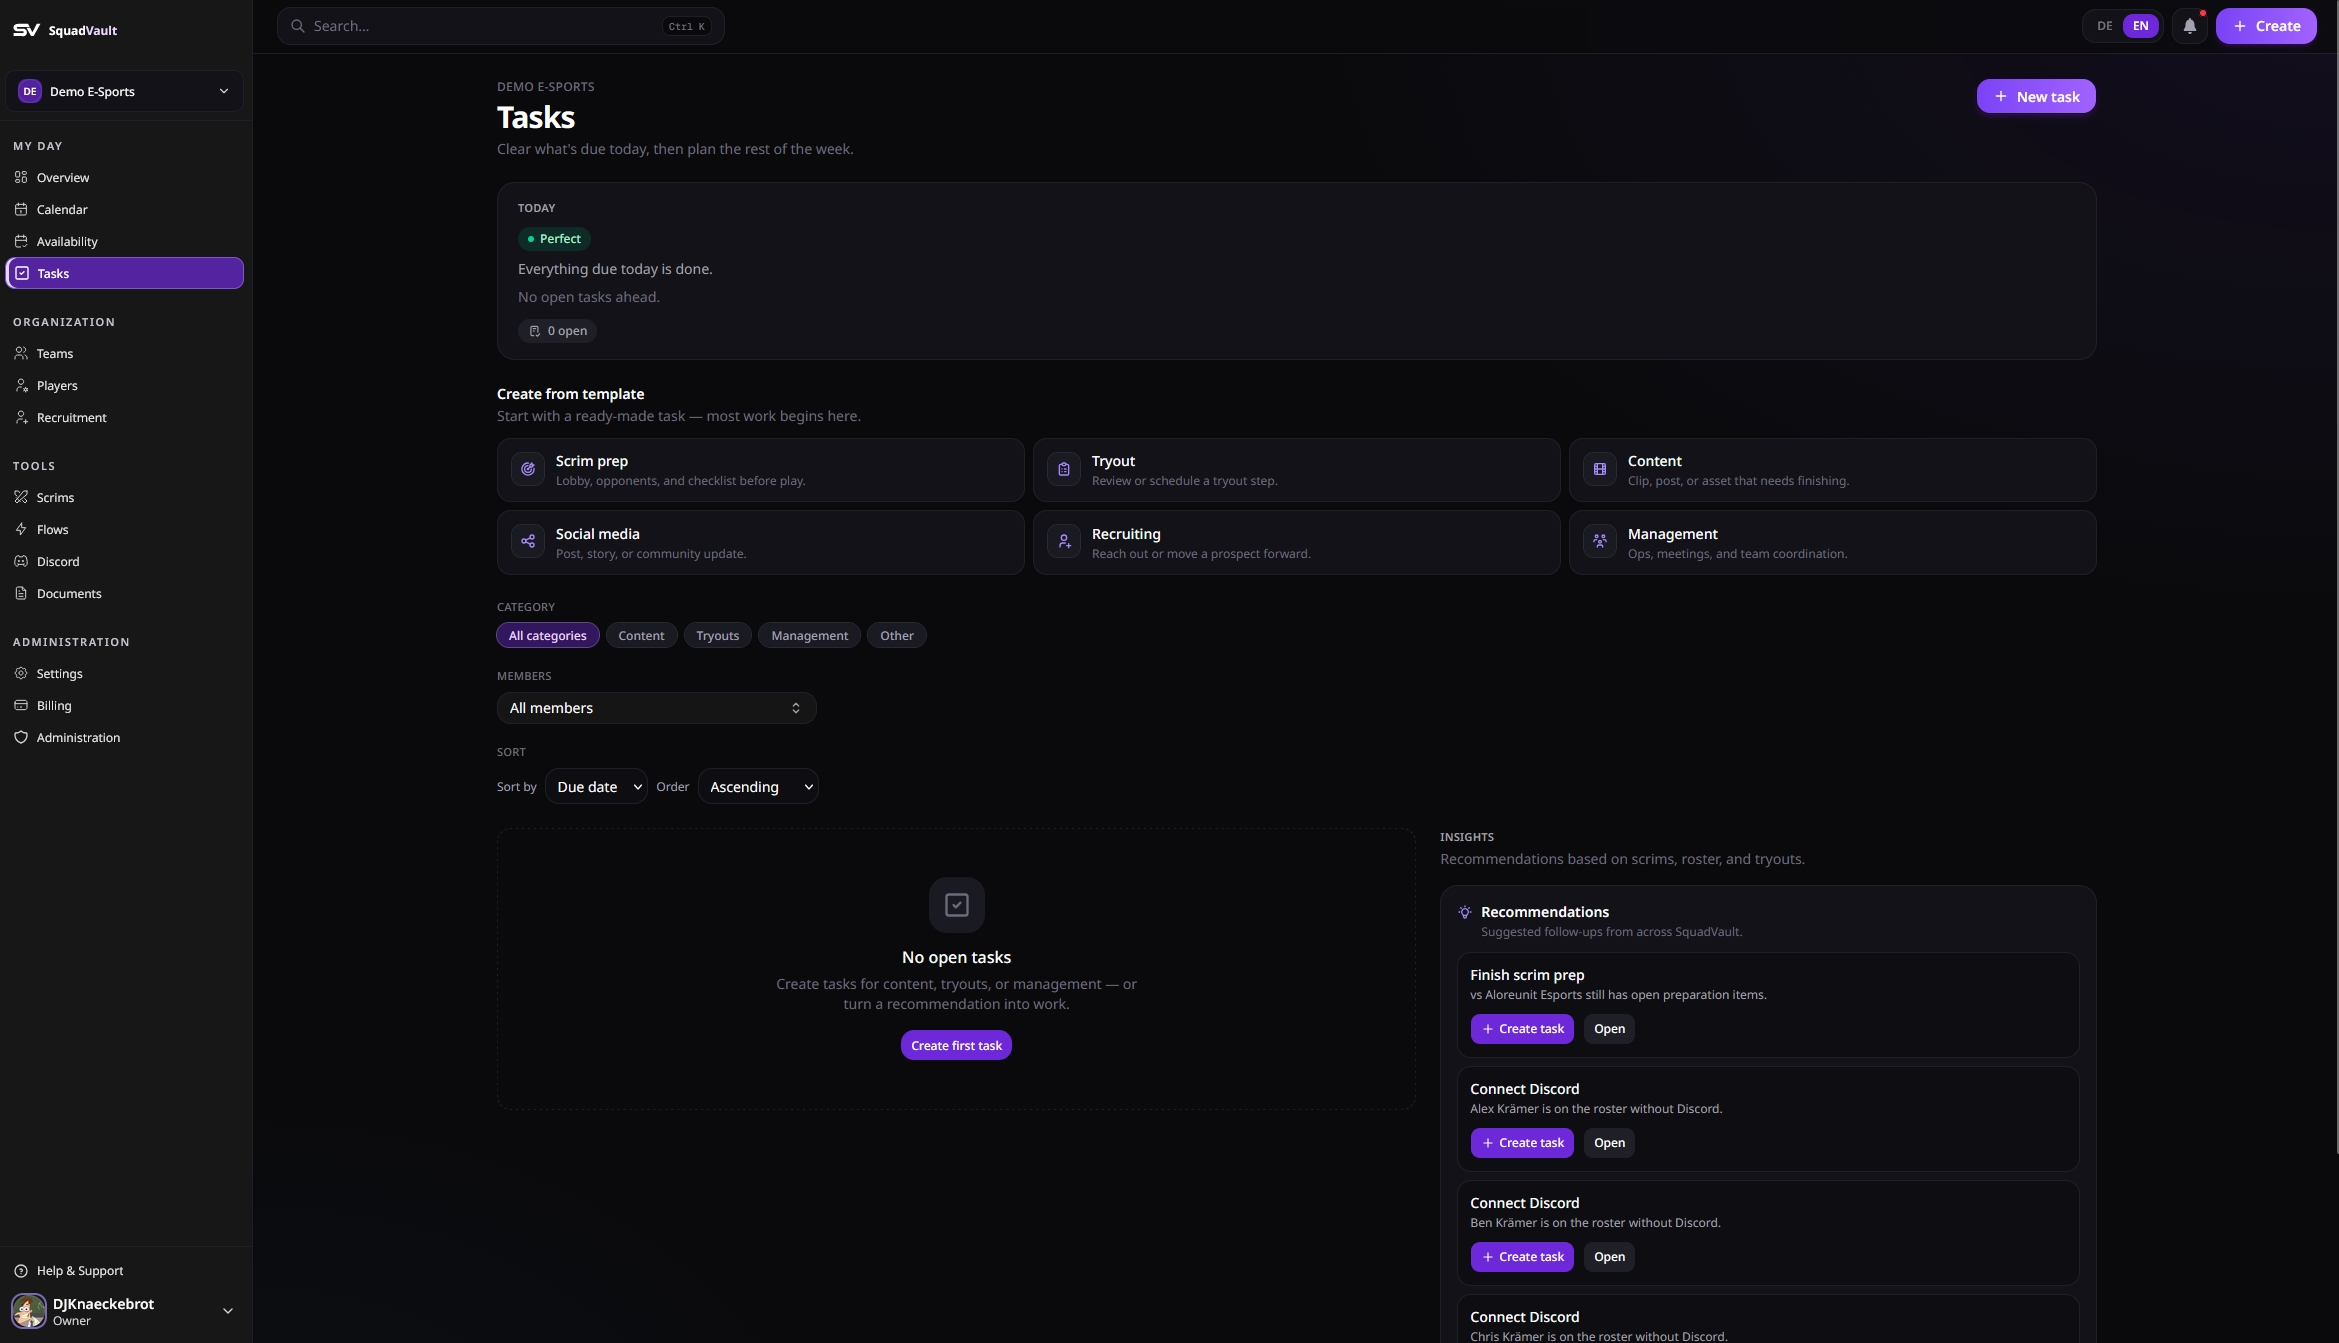2339x1343 pixels.
Task: Filter tasks by Other category
Action: (x=897, y=635)
